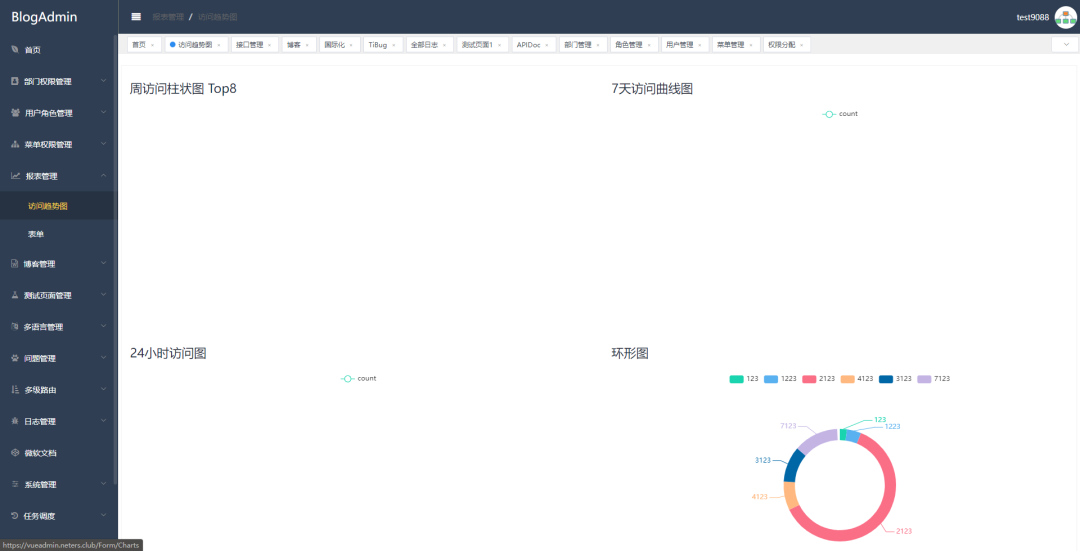Screen dimensions: 1080x551
Task: Click the 首页 home icon in sidebar
Action: 14,50
